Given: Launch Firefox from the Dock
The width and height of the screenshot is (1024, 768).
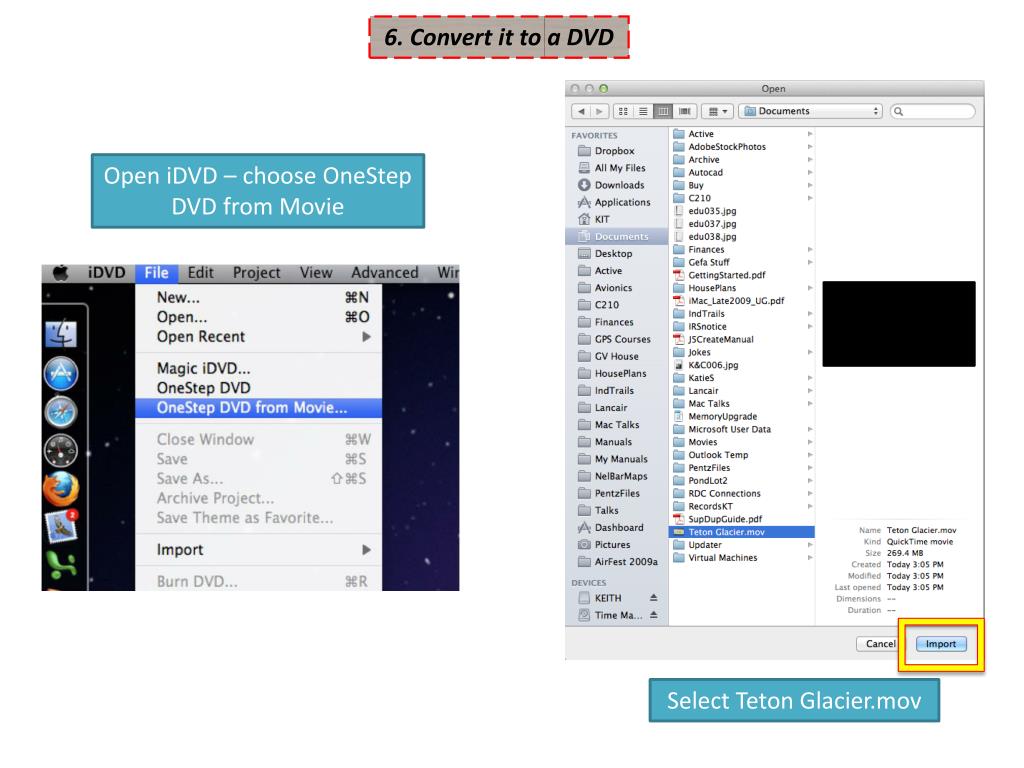Looking at the screenshot, I should 61,489.
